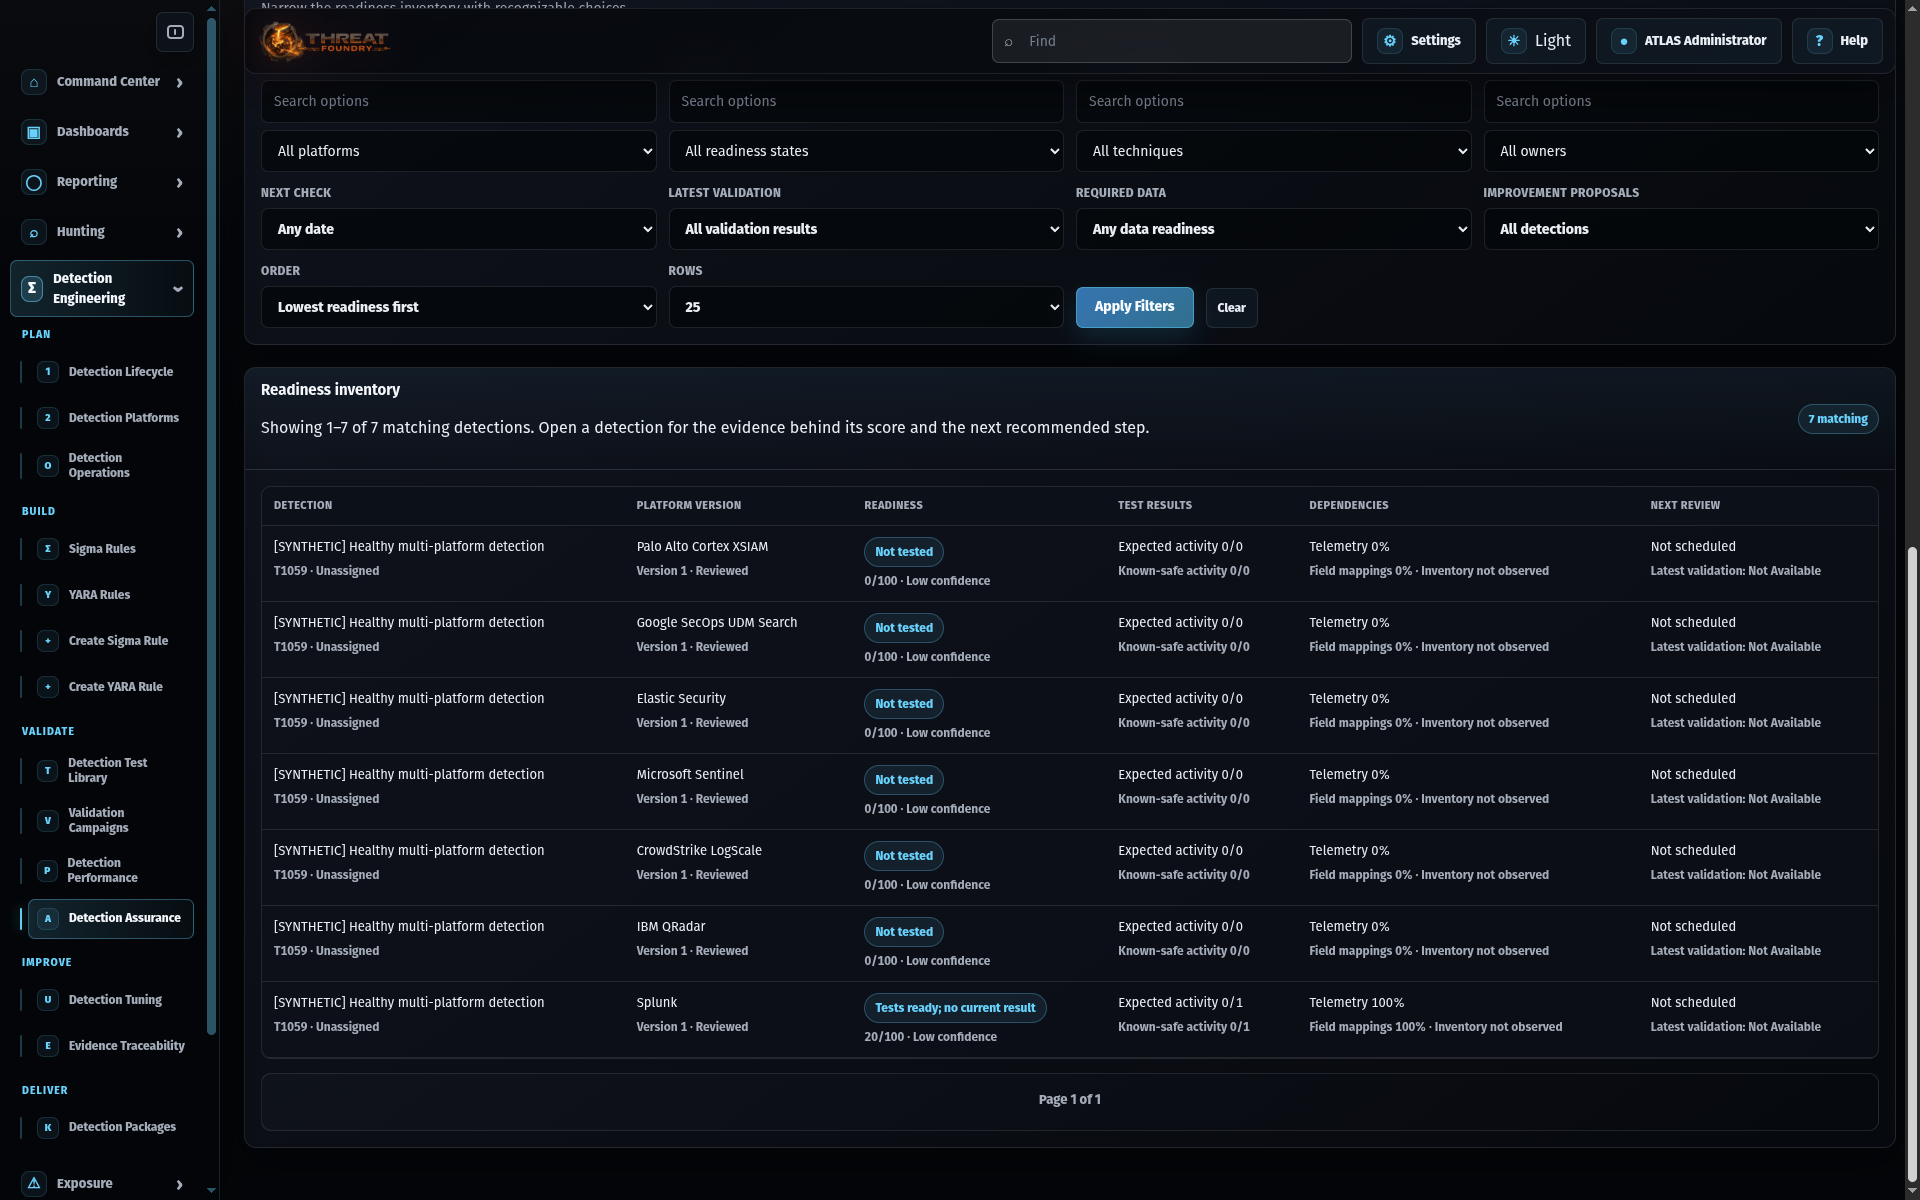Click the Sigma Rules sigma badge
The image size is (1920, 1200).
(x=48, y=549)
